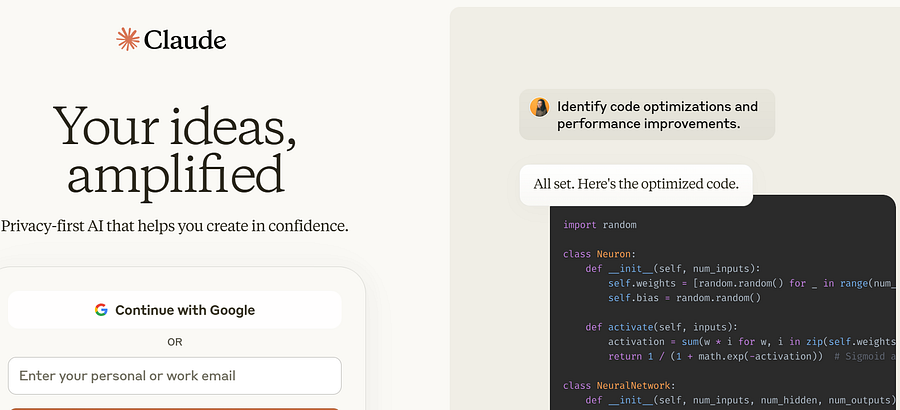This screenshot has width=900, height=410.
Task: Click "self.bias = random.random()" code line
Action: 684,298
